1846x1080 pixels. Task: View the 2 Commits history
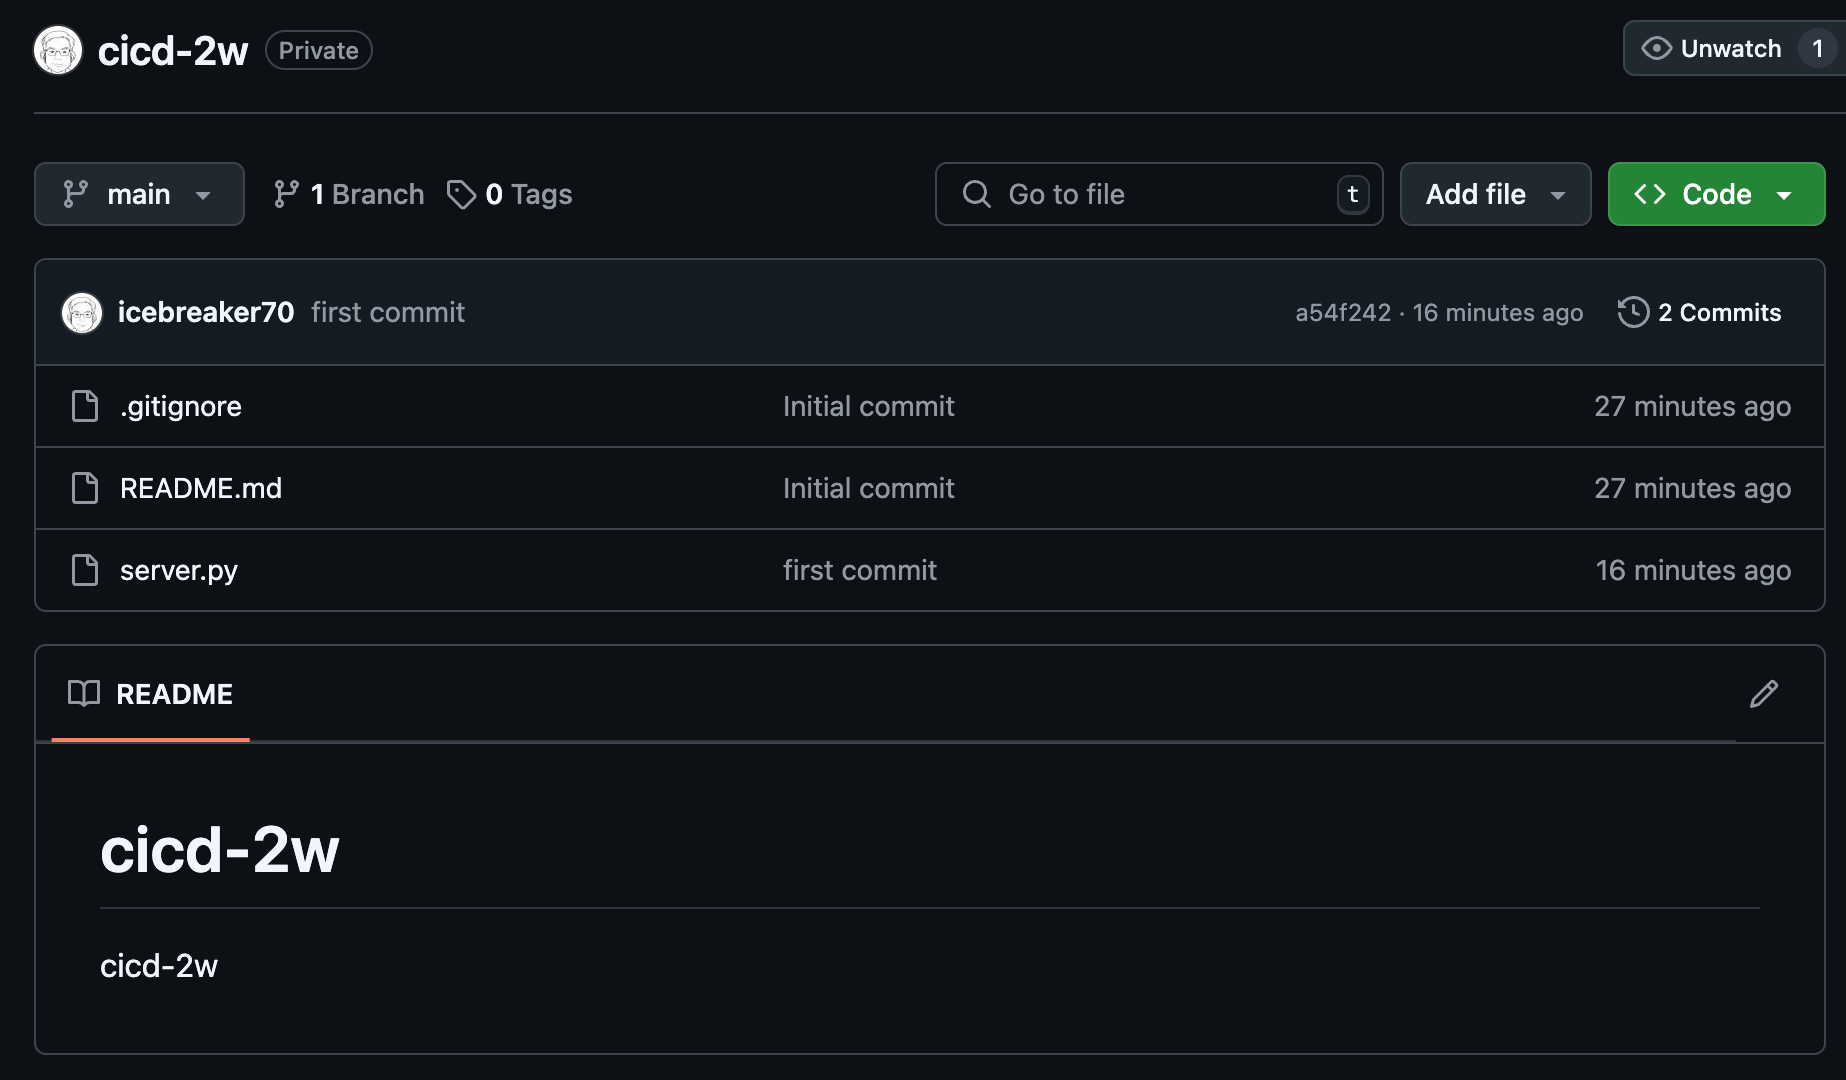[1719, 313]
